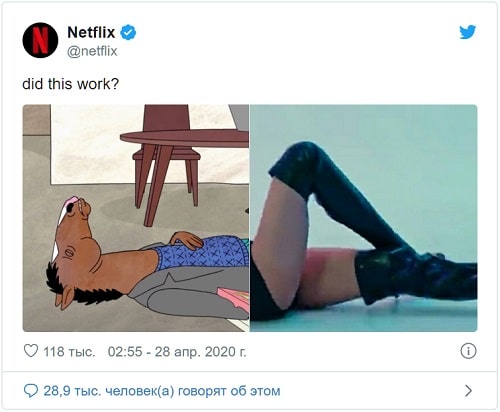Open the Netflix profile avatar
Screen dimensions: 500x412
point(40,40)
